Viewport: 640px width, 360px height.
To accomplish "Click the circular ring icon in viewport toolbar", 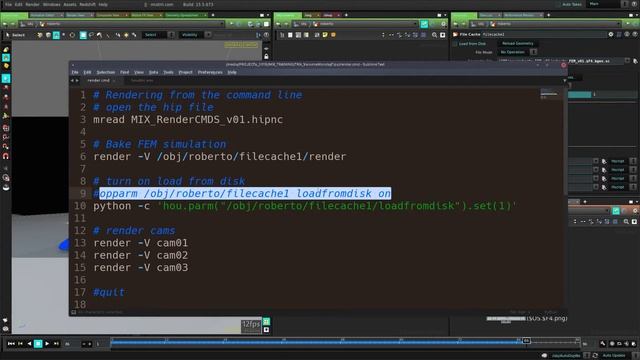I will pyautogui.click(x=72, y=35).
